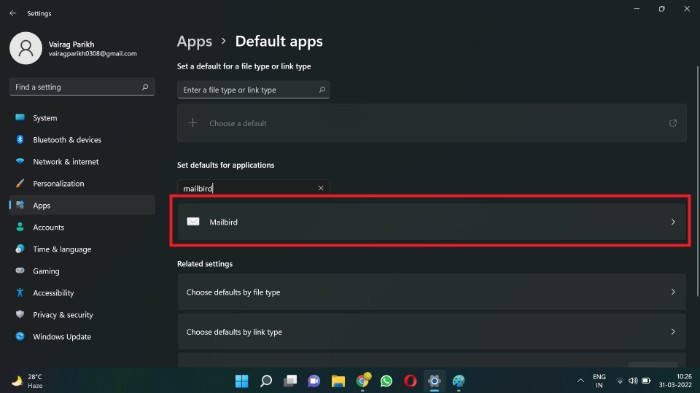The height and width of the screenshot is (393, 700).
Task: Open the weather widget on taskbar
Action: (x=27, y=381)
